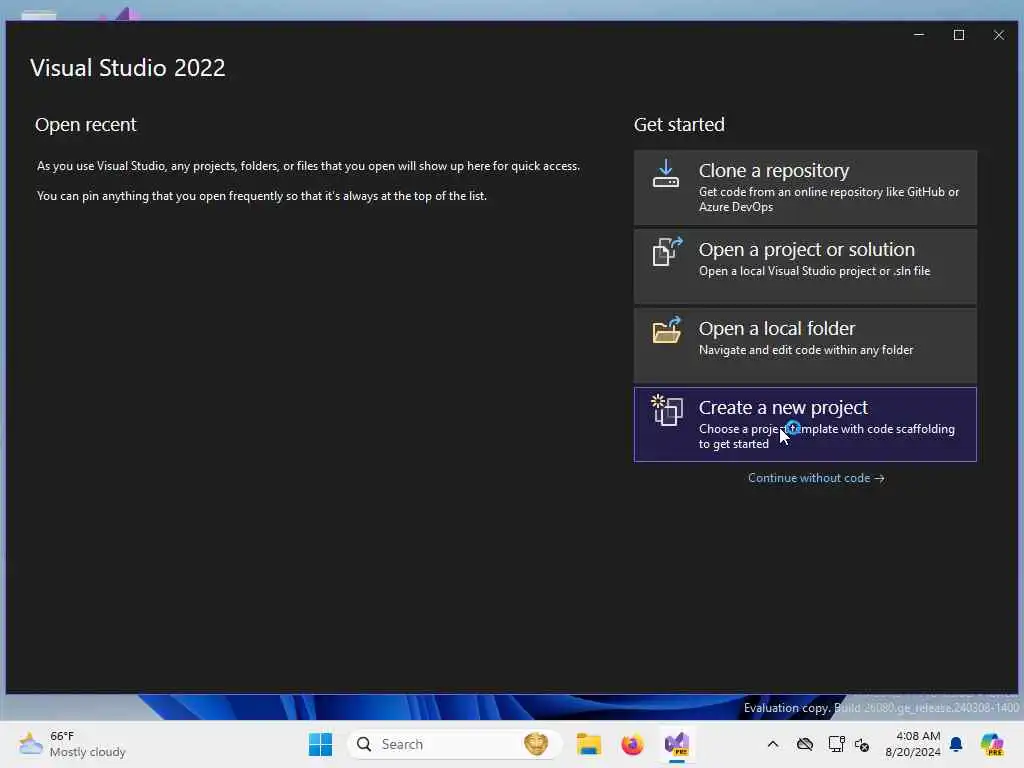Click the taskbar Search box

click(455, 744)
